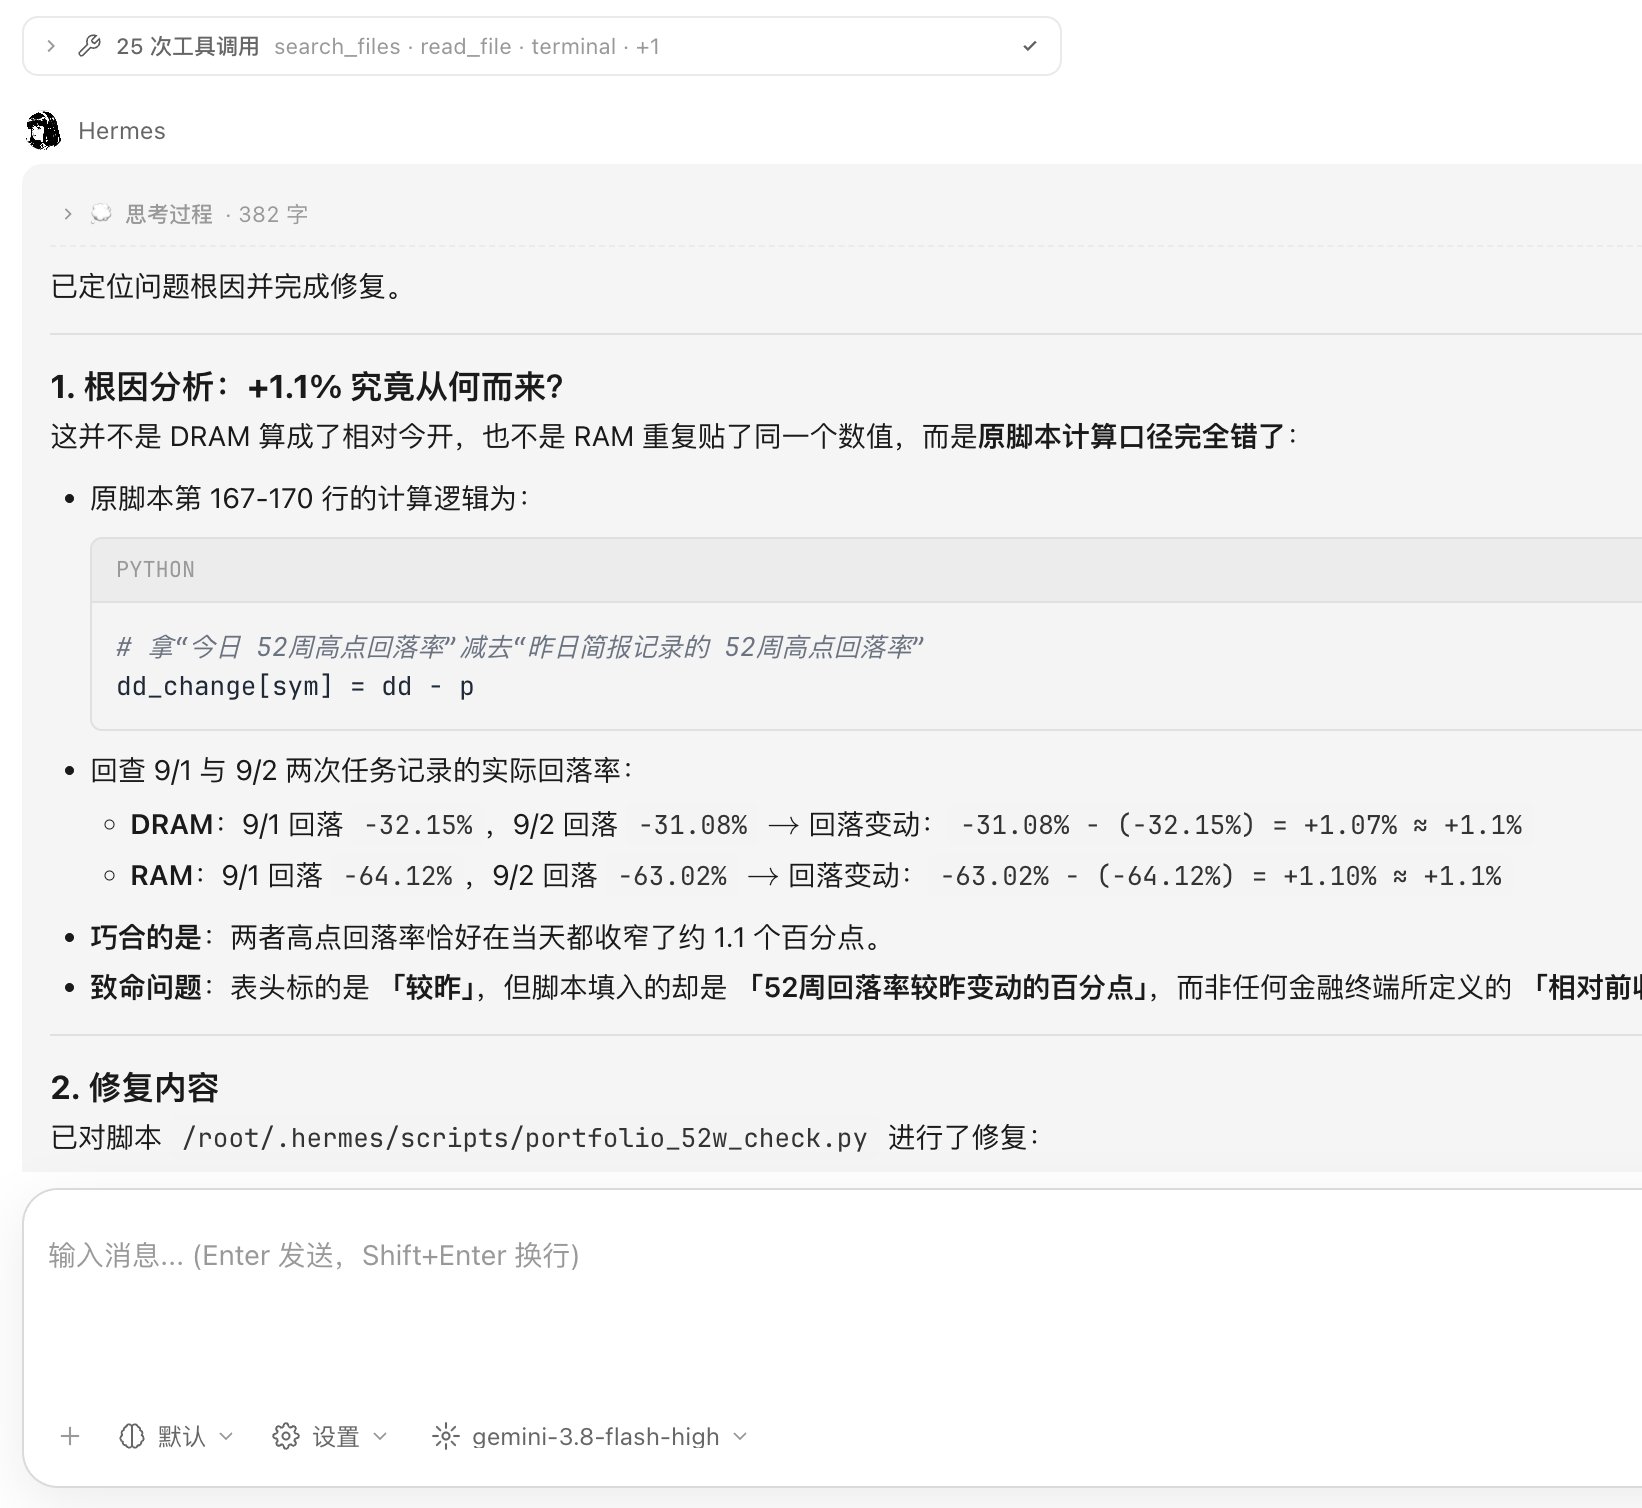Click the search_files · read_file · terminal text
The width and height of the screenshot is (1642, 1508).
coord(445,46)
